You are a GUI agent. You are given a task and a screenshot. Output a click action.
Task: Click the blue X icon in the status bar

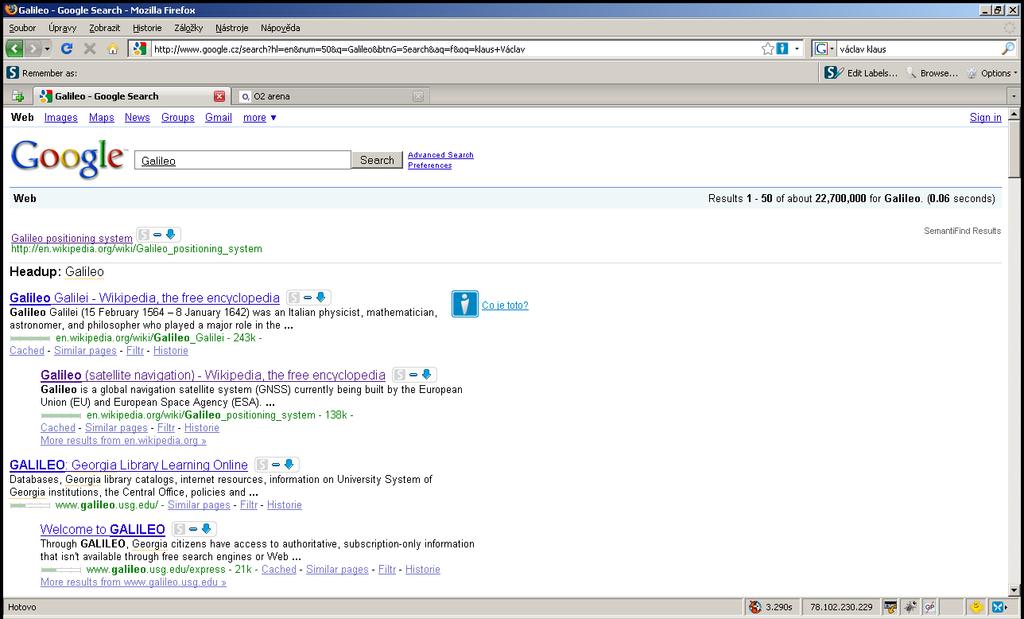click(x=999, y=607)
